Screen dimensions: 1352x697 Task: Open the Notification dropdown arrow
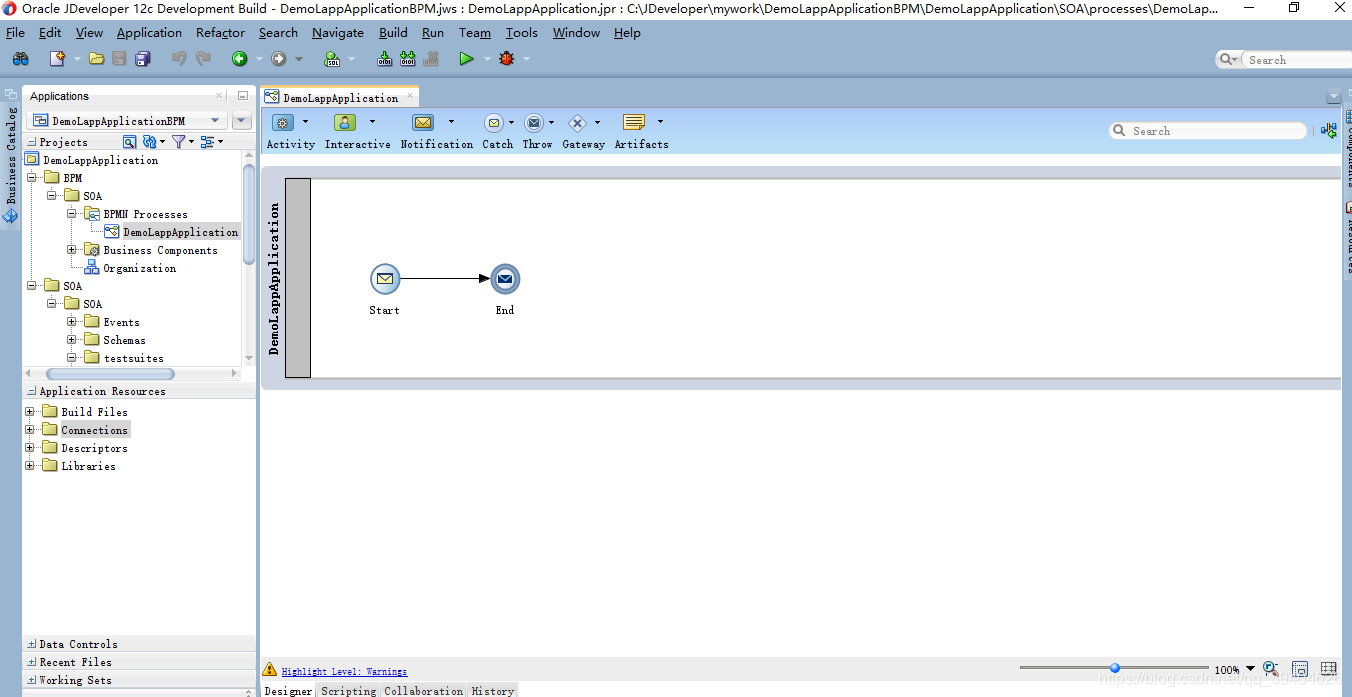[451, 122]
